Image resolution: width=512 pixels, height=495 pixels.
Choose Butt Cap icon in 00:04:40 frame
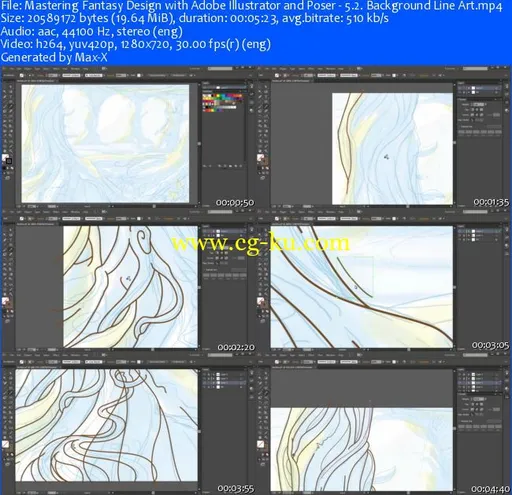point(472,404)
